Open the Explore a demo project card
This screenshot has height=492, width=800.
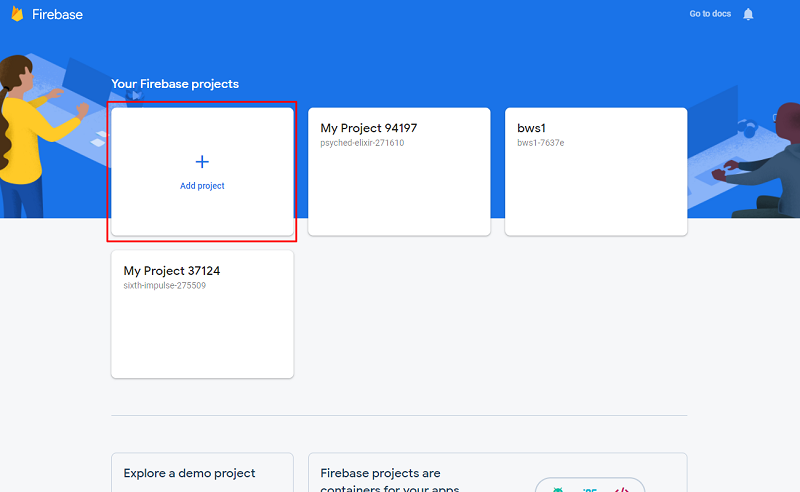pos(202,473)
